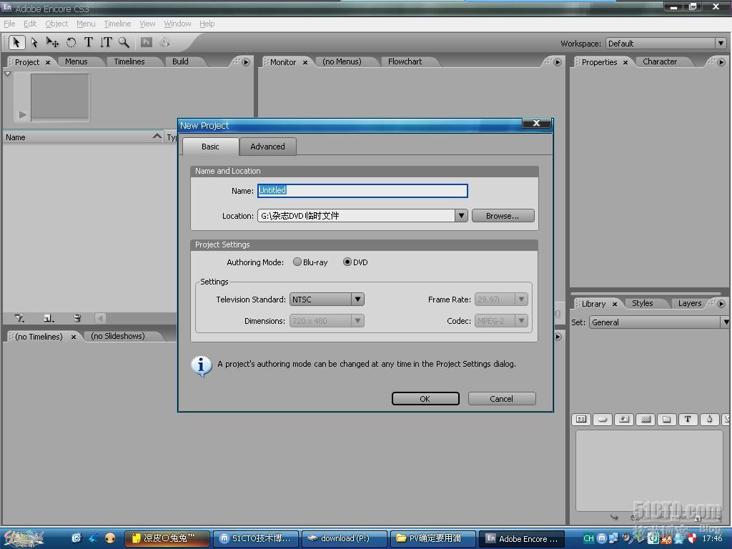The height and width of the screenshot is (549, 732).
Task: Switch to Advanced tab in New Project
Action: click(267, 147)
